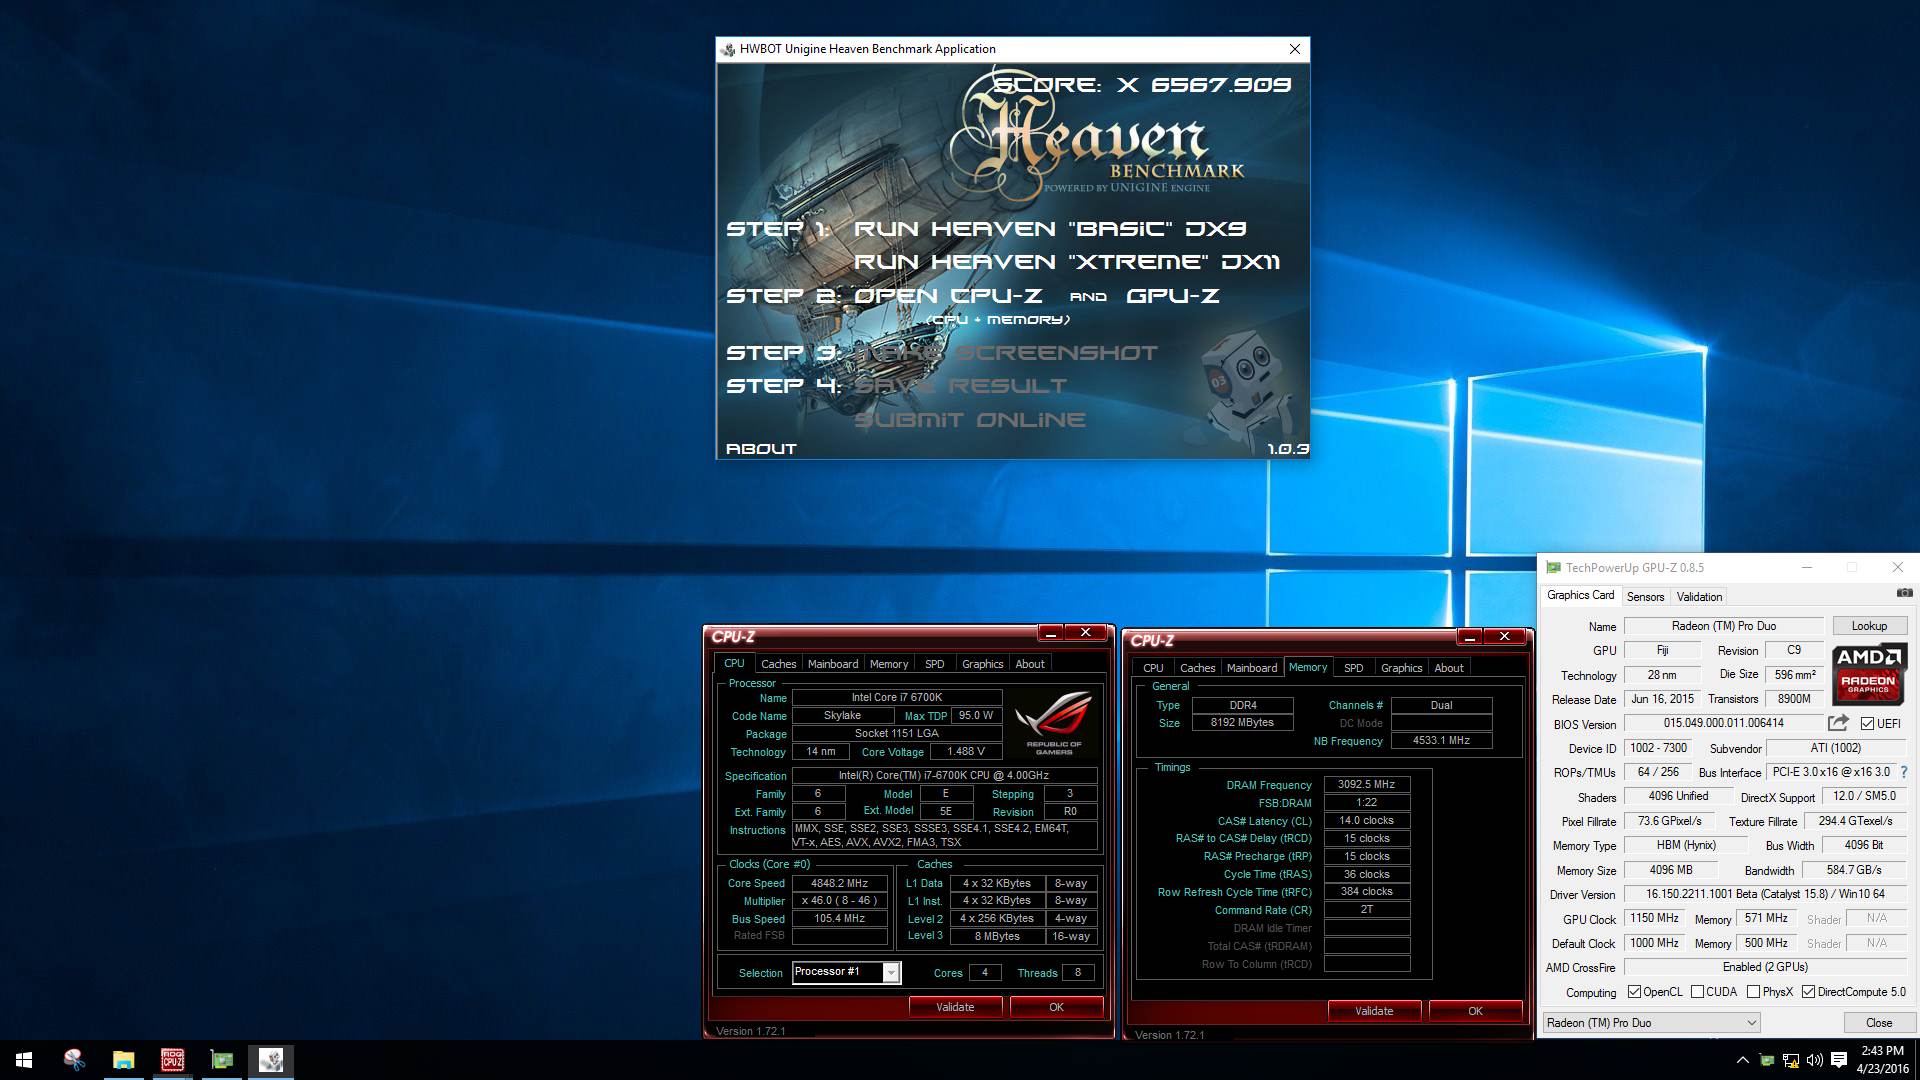Screen dimensions: 1920x1080
Task: Open File Explorer from the taskbar
Action: 123,1060
